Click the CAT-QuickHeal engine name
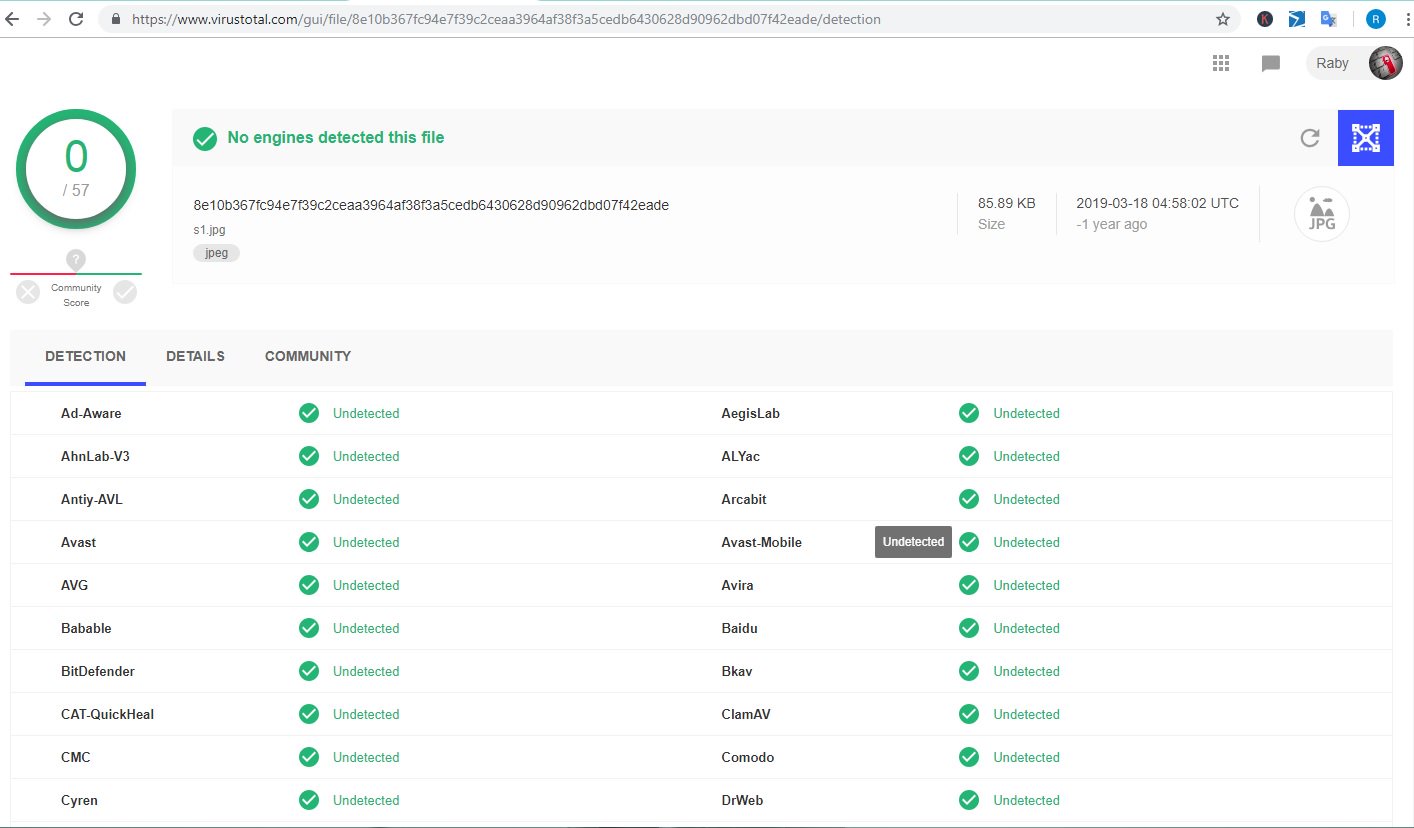 (x=108, y=714)
